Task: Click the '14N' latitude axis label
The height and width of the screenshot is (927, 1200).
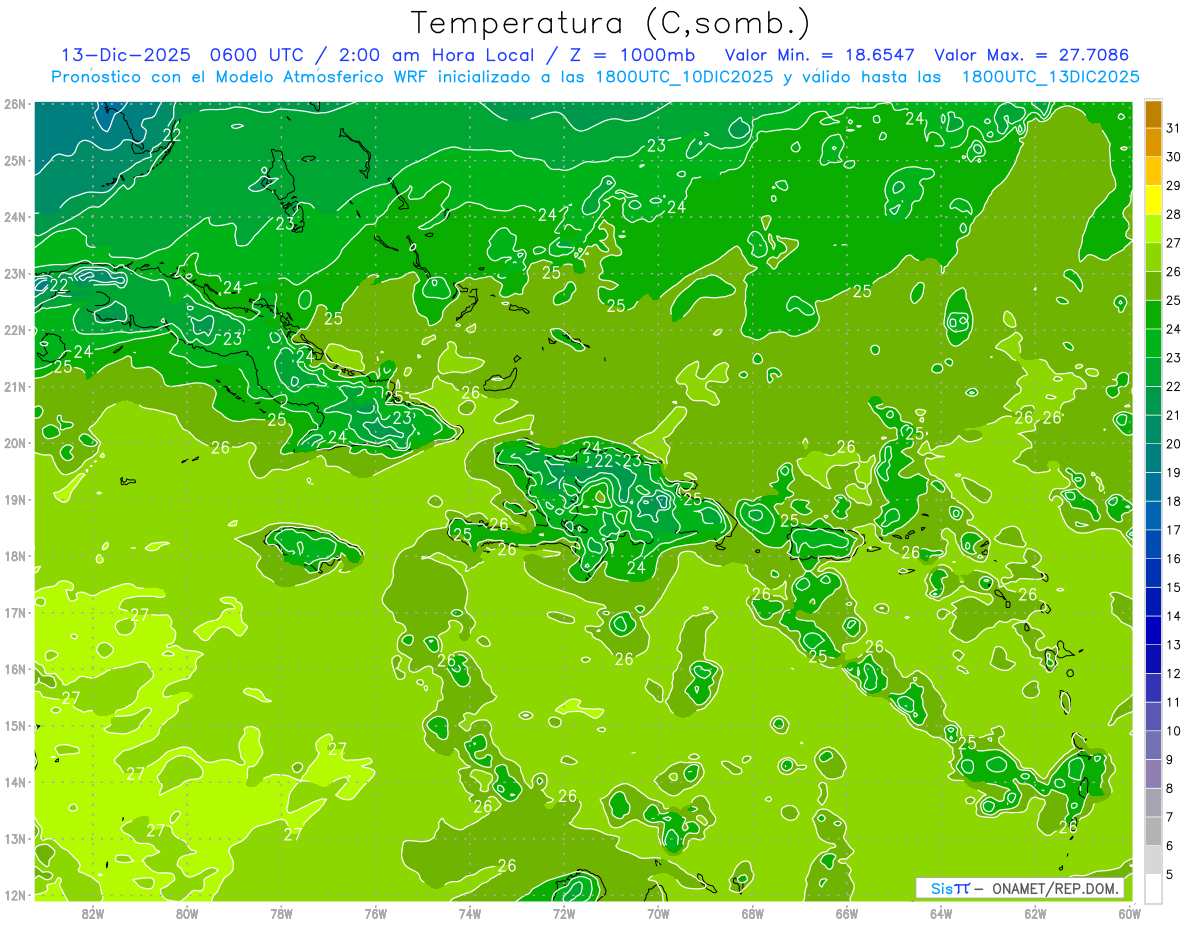Action: 16,782
